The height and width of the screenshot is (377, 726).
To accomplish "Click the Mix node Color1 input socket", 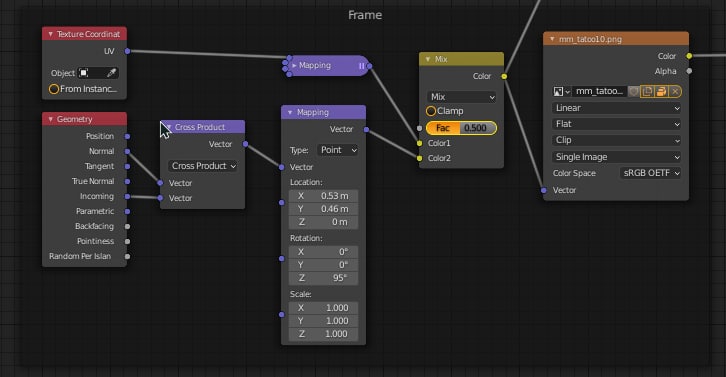I will pos(419,143).
